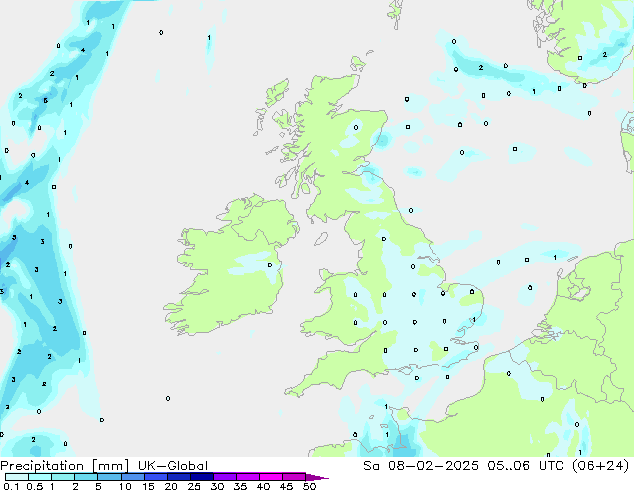Click legend label '50'

click(309, 486)
